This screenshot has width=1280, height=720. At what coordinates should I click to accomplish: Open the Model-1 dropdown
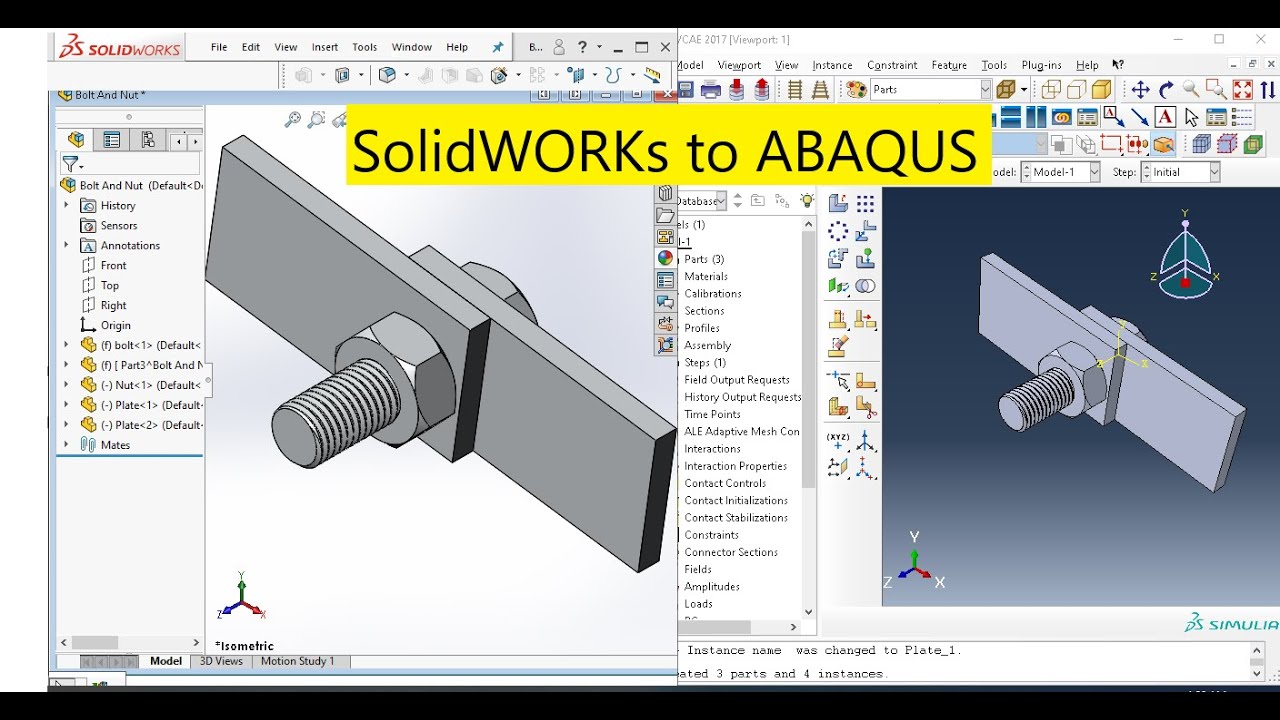coord(1094,172)
